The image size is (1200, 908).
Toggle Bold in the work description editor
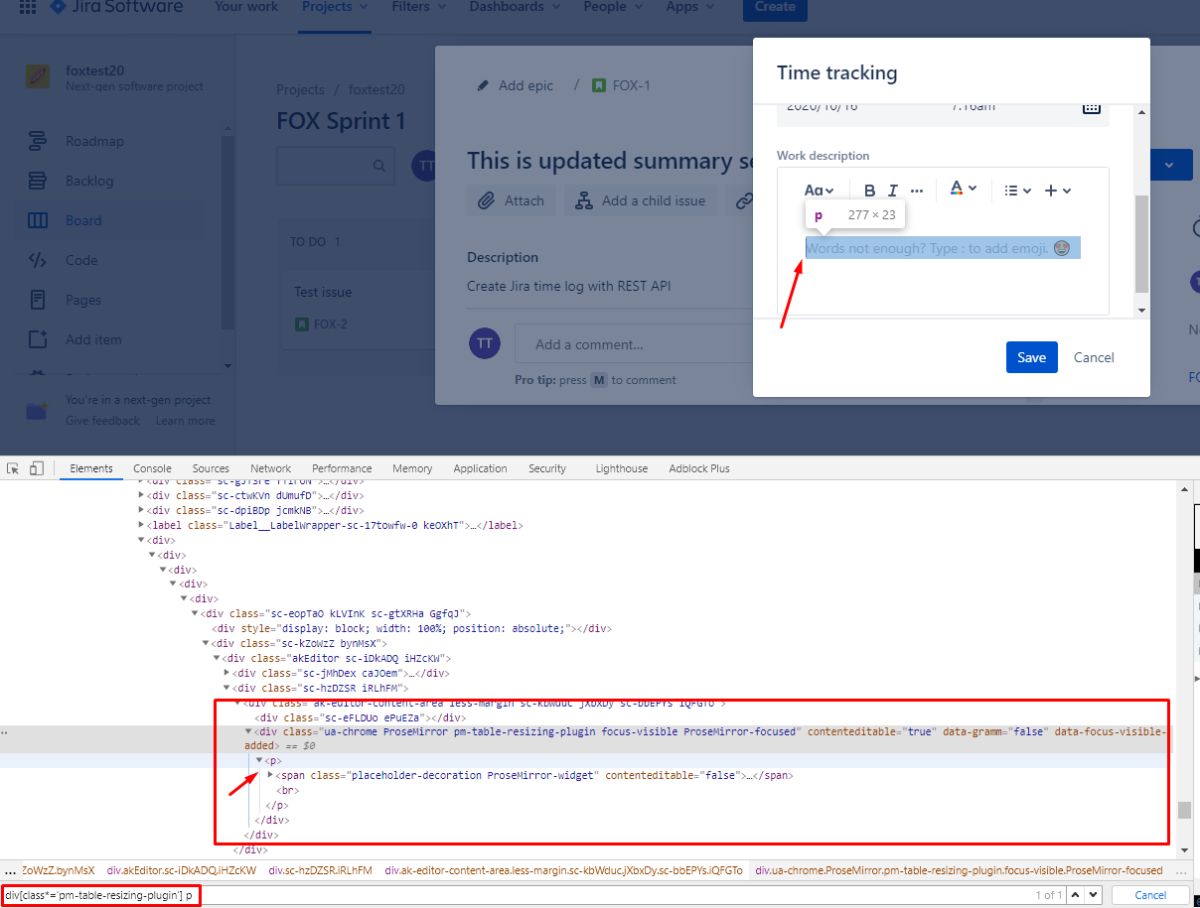[869, 190]
